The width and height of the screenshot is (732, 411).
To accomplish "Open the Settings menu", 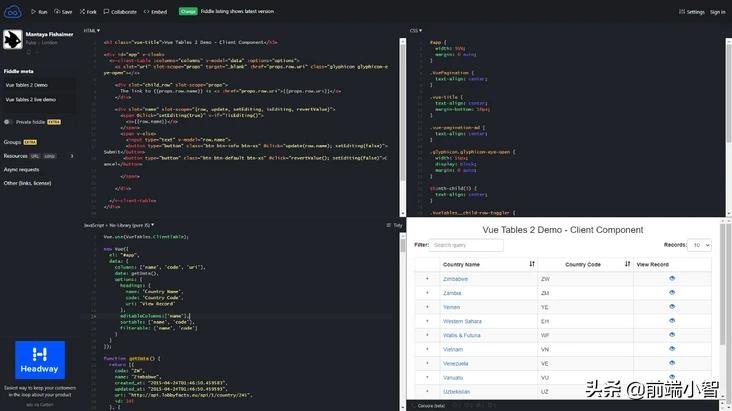I will coord(691,12).
